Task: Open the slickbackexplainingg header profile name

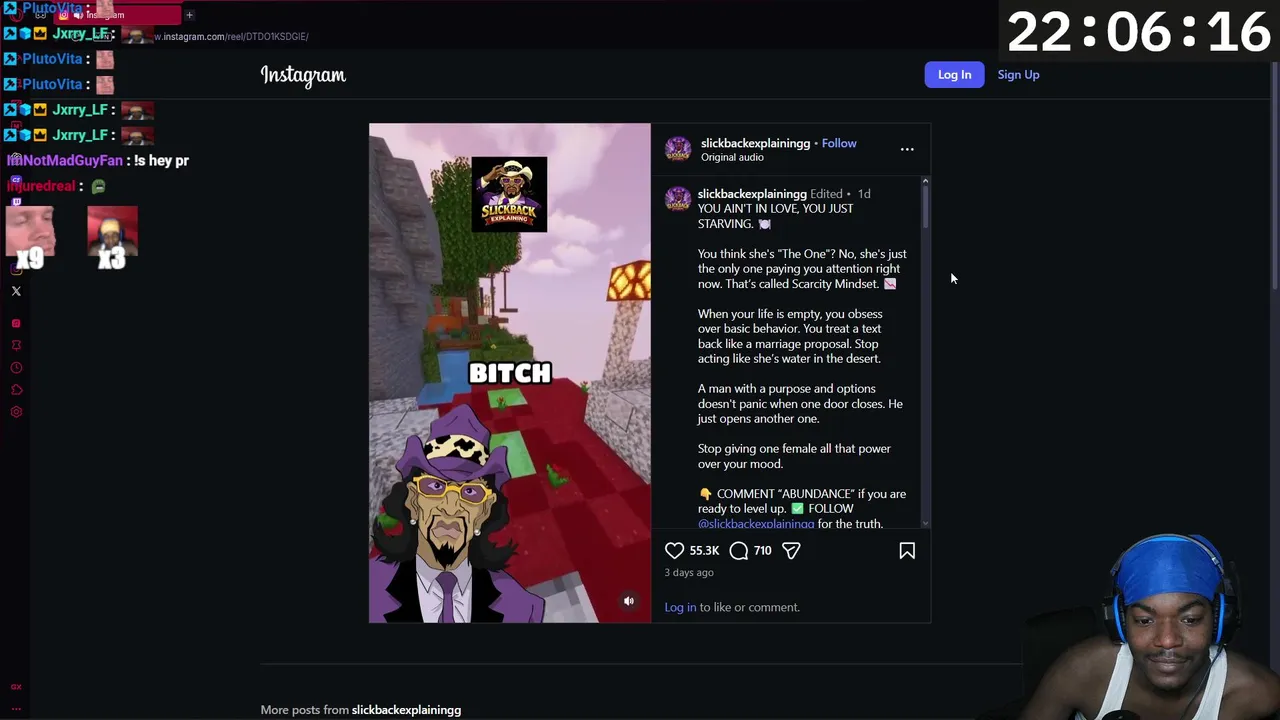Action: pos(755,143)
